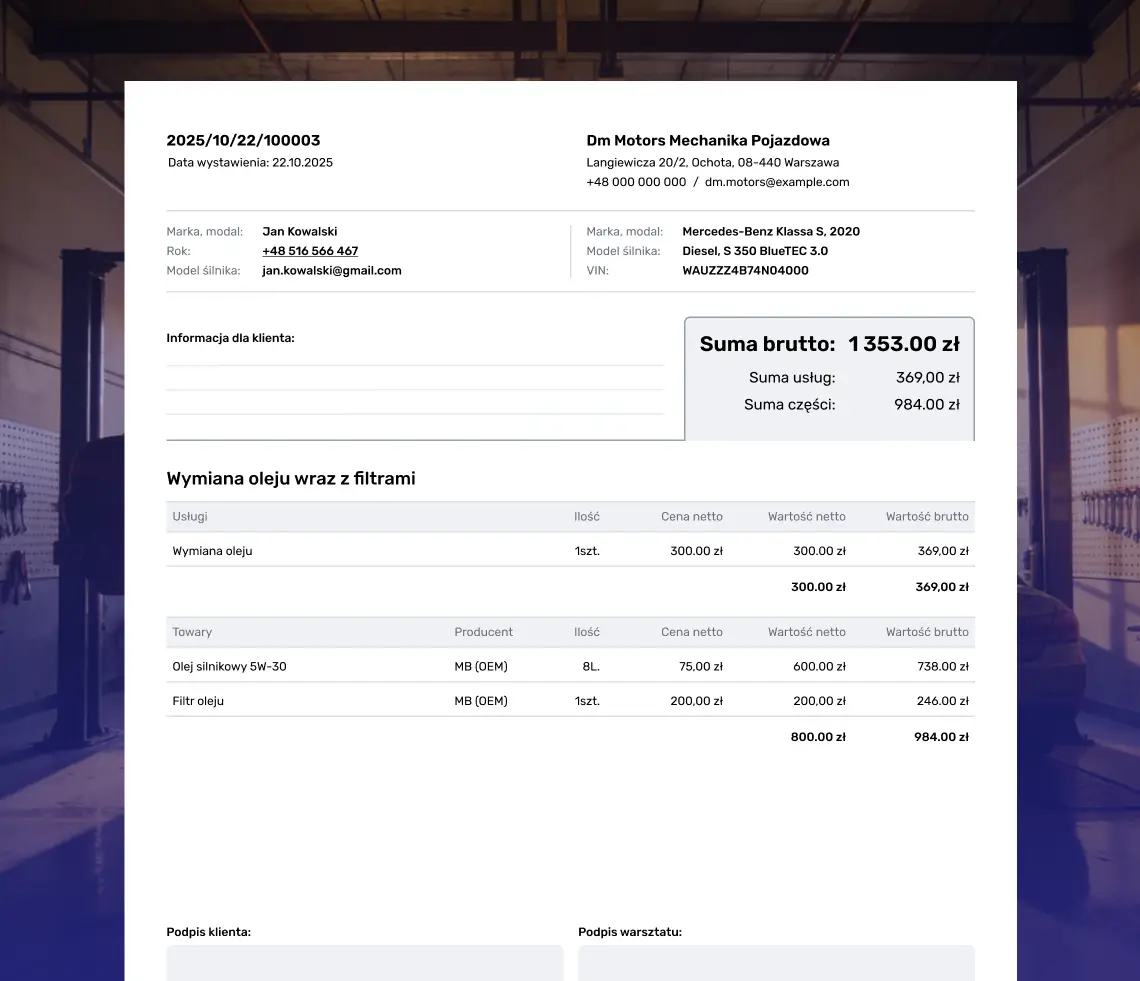Click vehicle model Mercedes-Benz Klassa S, 2020
Viewport: 1140px width, 981px height.
pos(770,231)
